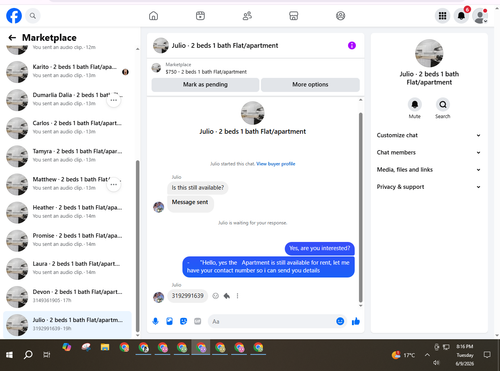Image resolution: width=500 pixels, height=371 pixels.
Task: Open the Windows notification center icon
Action: pos(487,355)
